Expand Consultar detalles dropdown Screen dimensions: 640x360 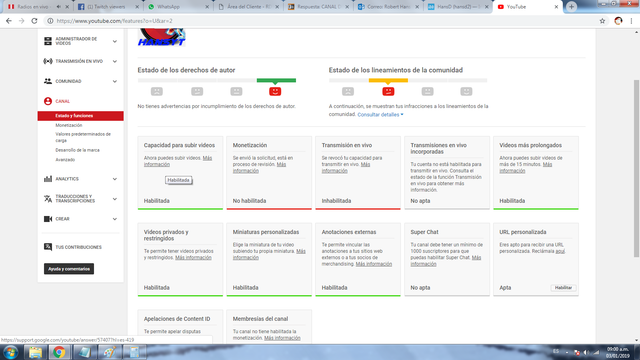[x=380, y=115]
